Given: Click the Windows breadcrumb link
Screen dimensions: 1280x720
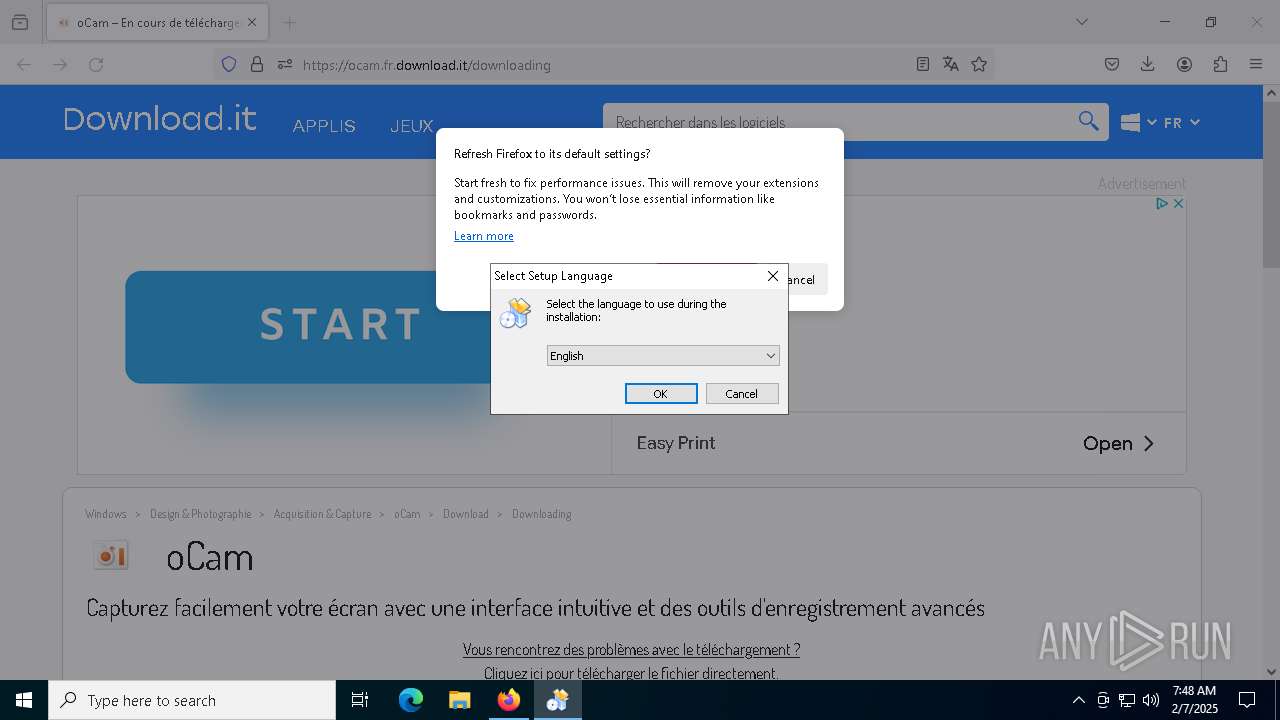Looking at the screenshot, I should click(106, 514).
